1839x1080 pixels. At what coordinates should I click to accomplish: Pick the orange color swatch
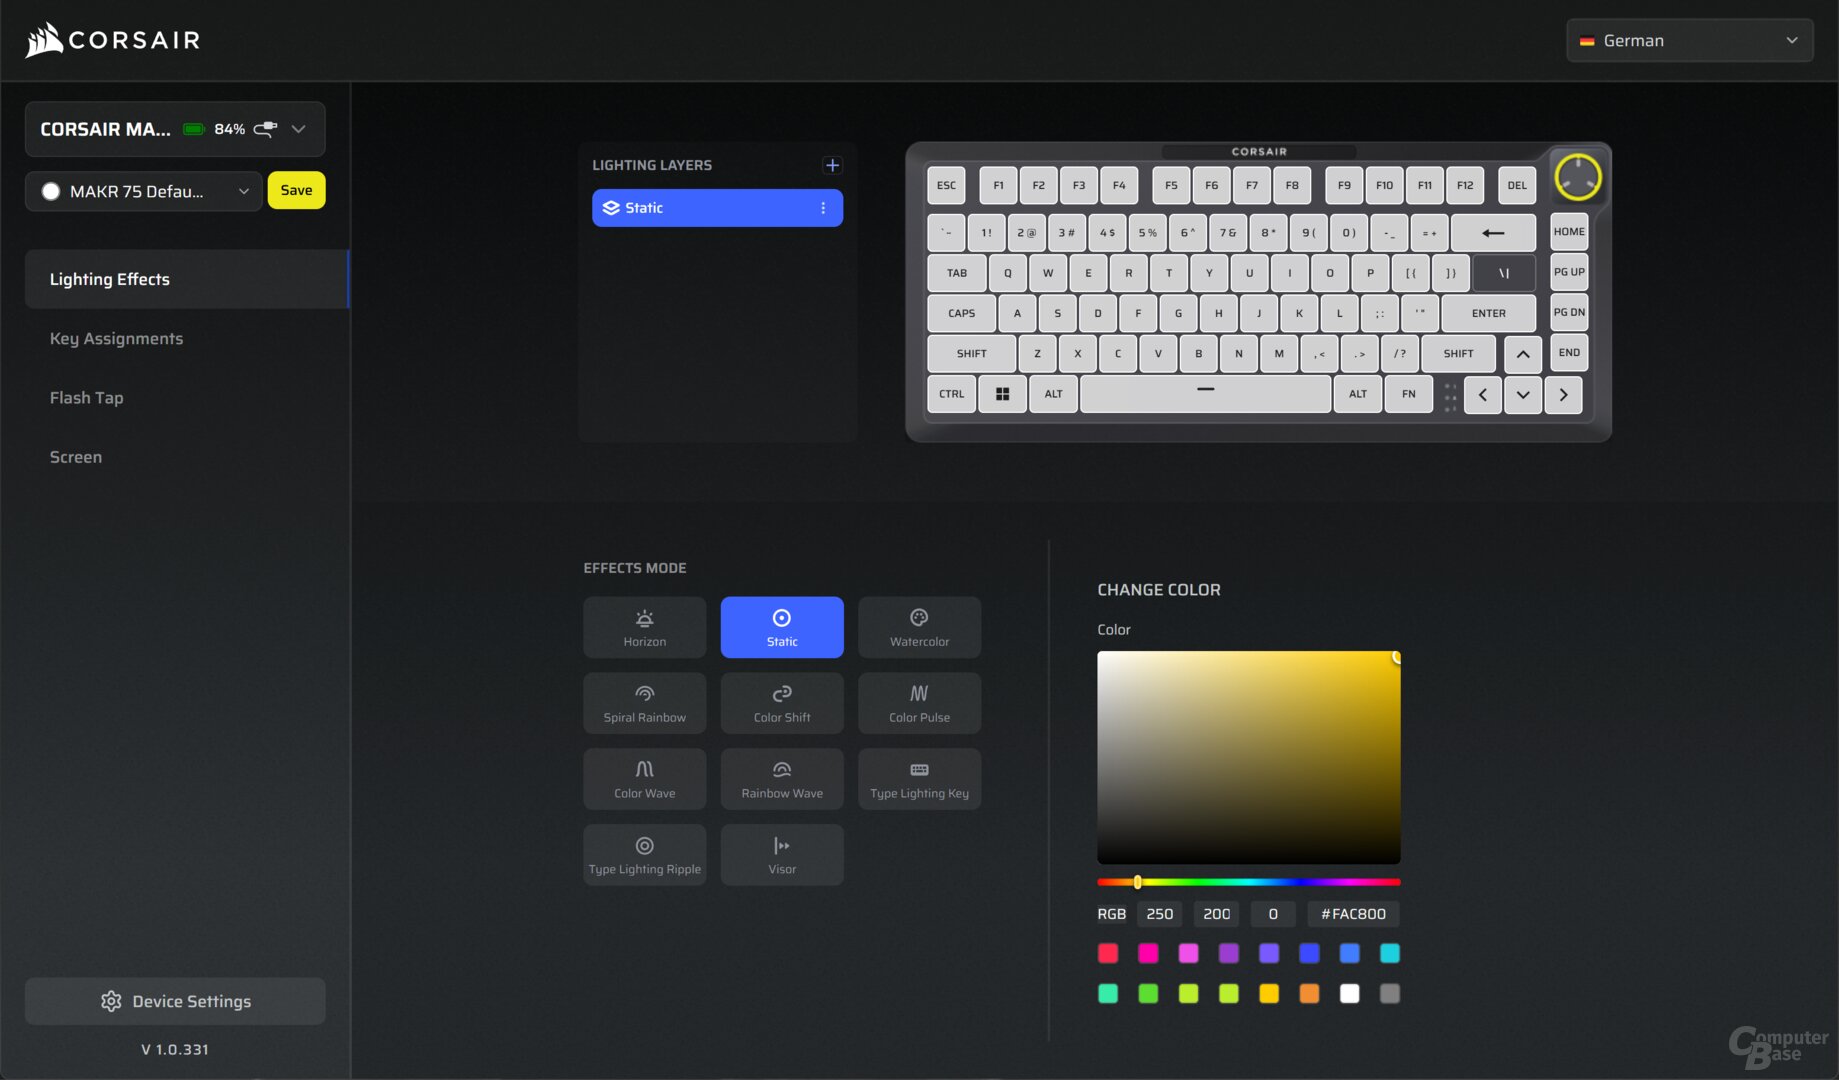[x=1309, y=993]
